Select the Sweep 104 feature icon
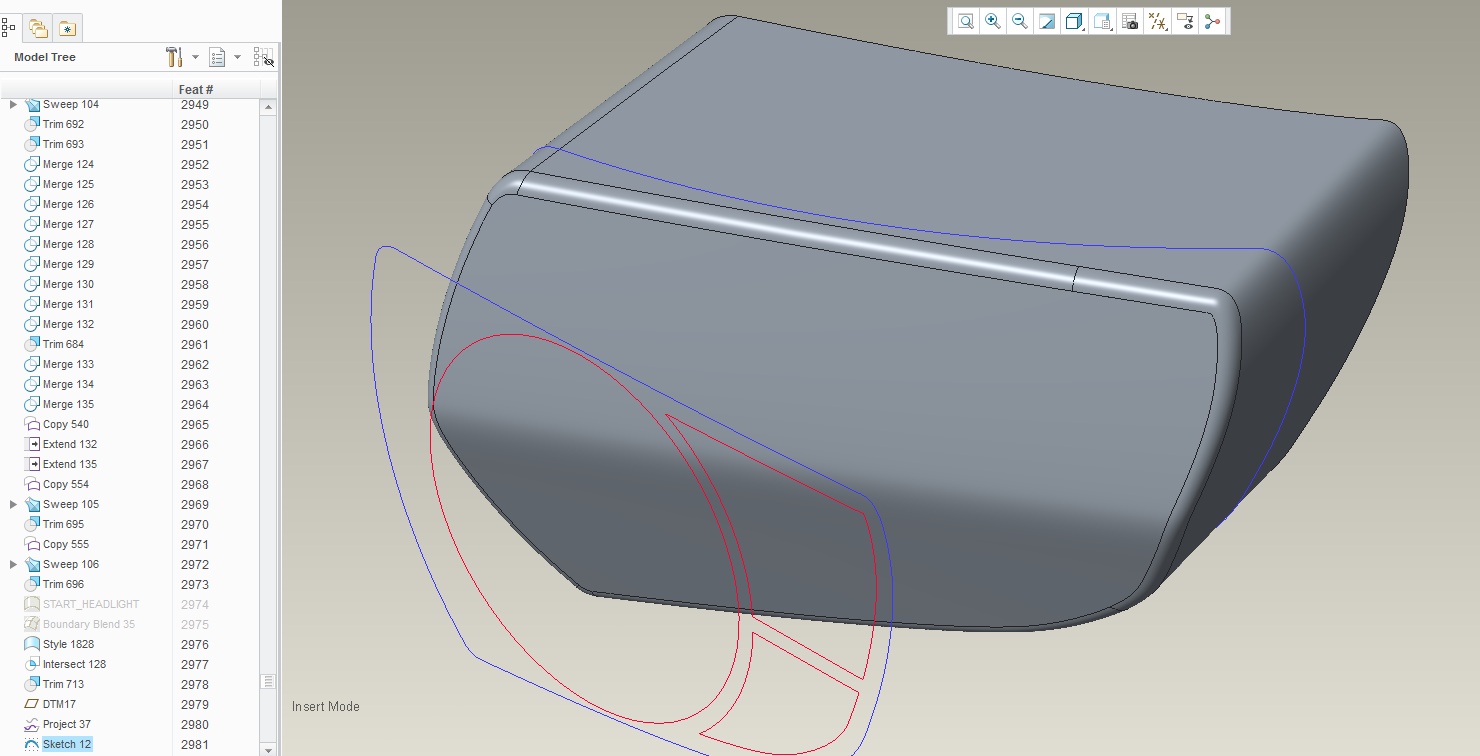Screen dimensions: 1480x756 (32, 104)
